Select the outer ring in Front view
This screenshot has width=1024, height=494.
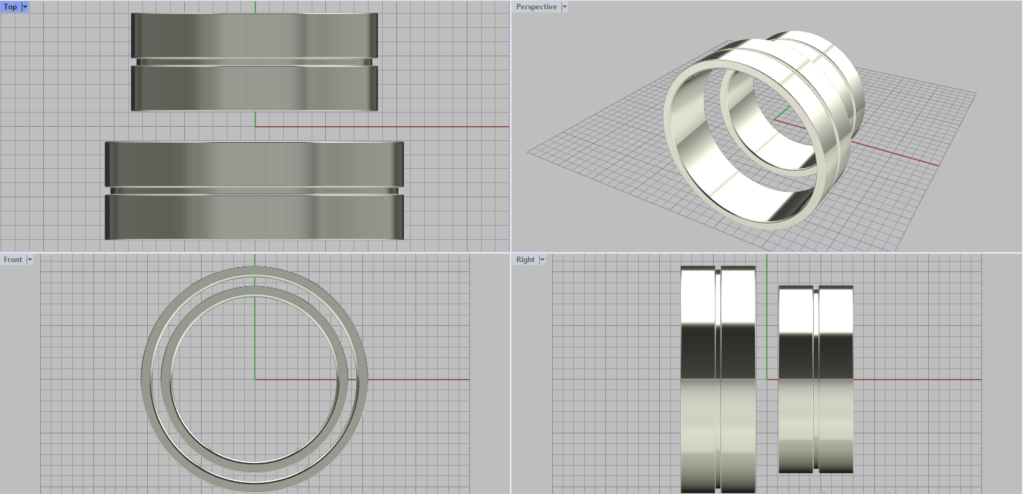click(148, 380)
